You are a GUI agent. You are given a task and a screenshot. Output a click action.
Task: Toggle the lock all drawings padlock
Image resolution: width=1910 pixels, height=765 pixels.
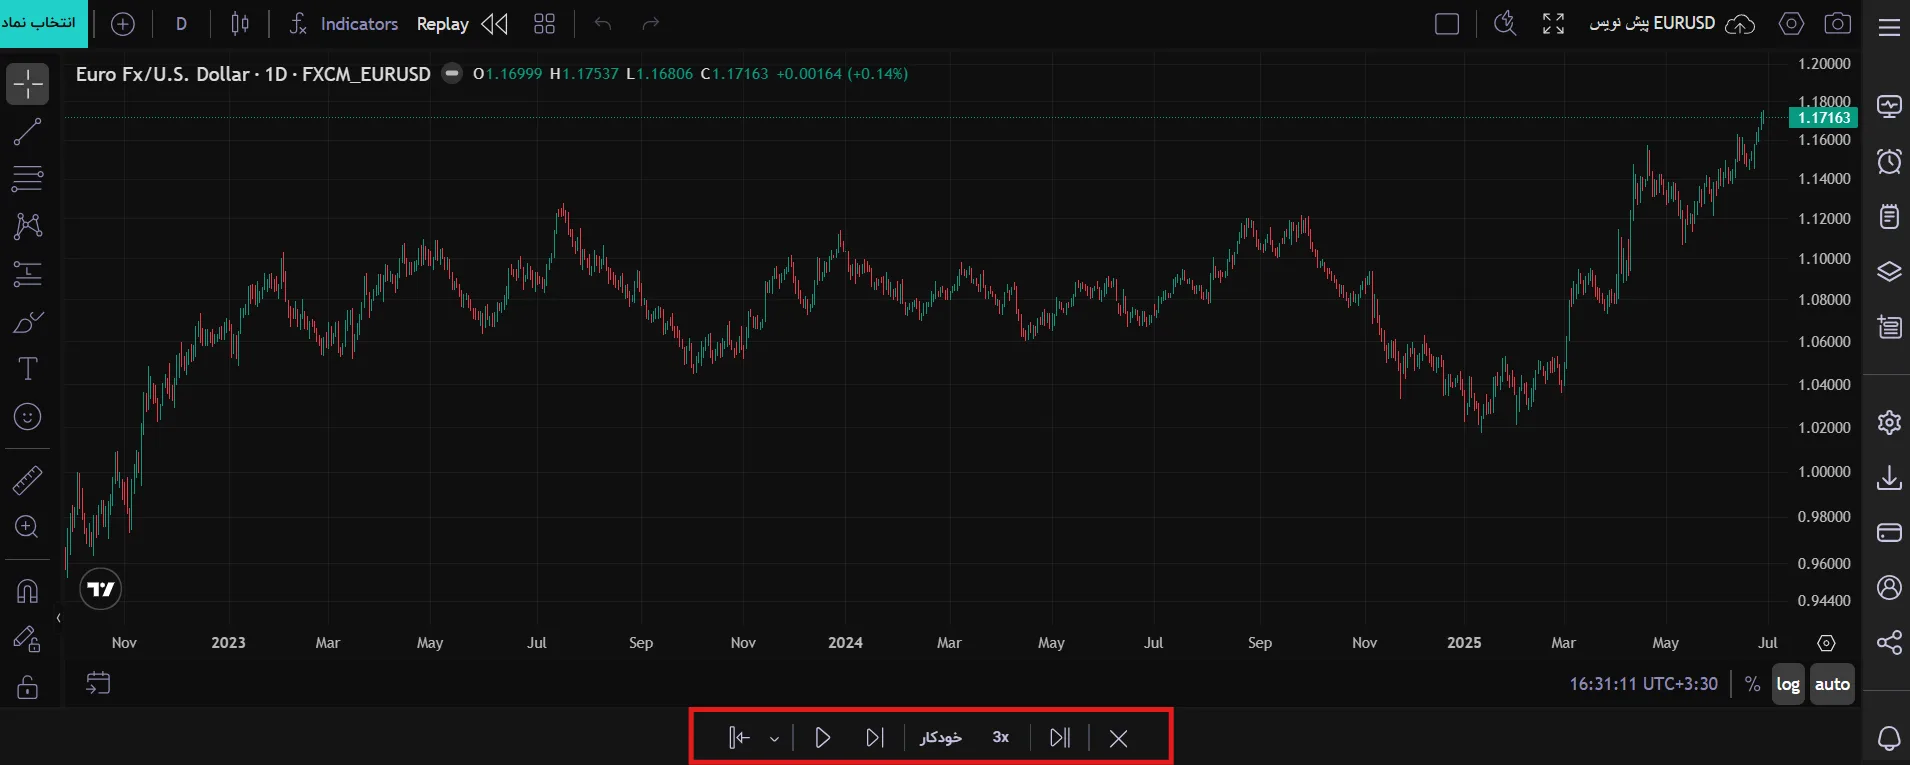28,687
